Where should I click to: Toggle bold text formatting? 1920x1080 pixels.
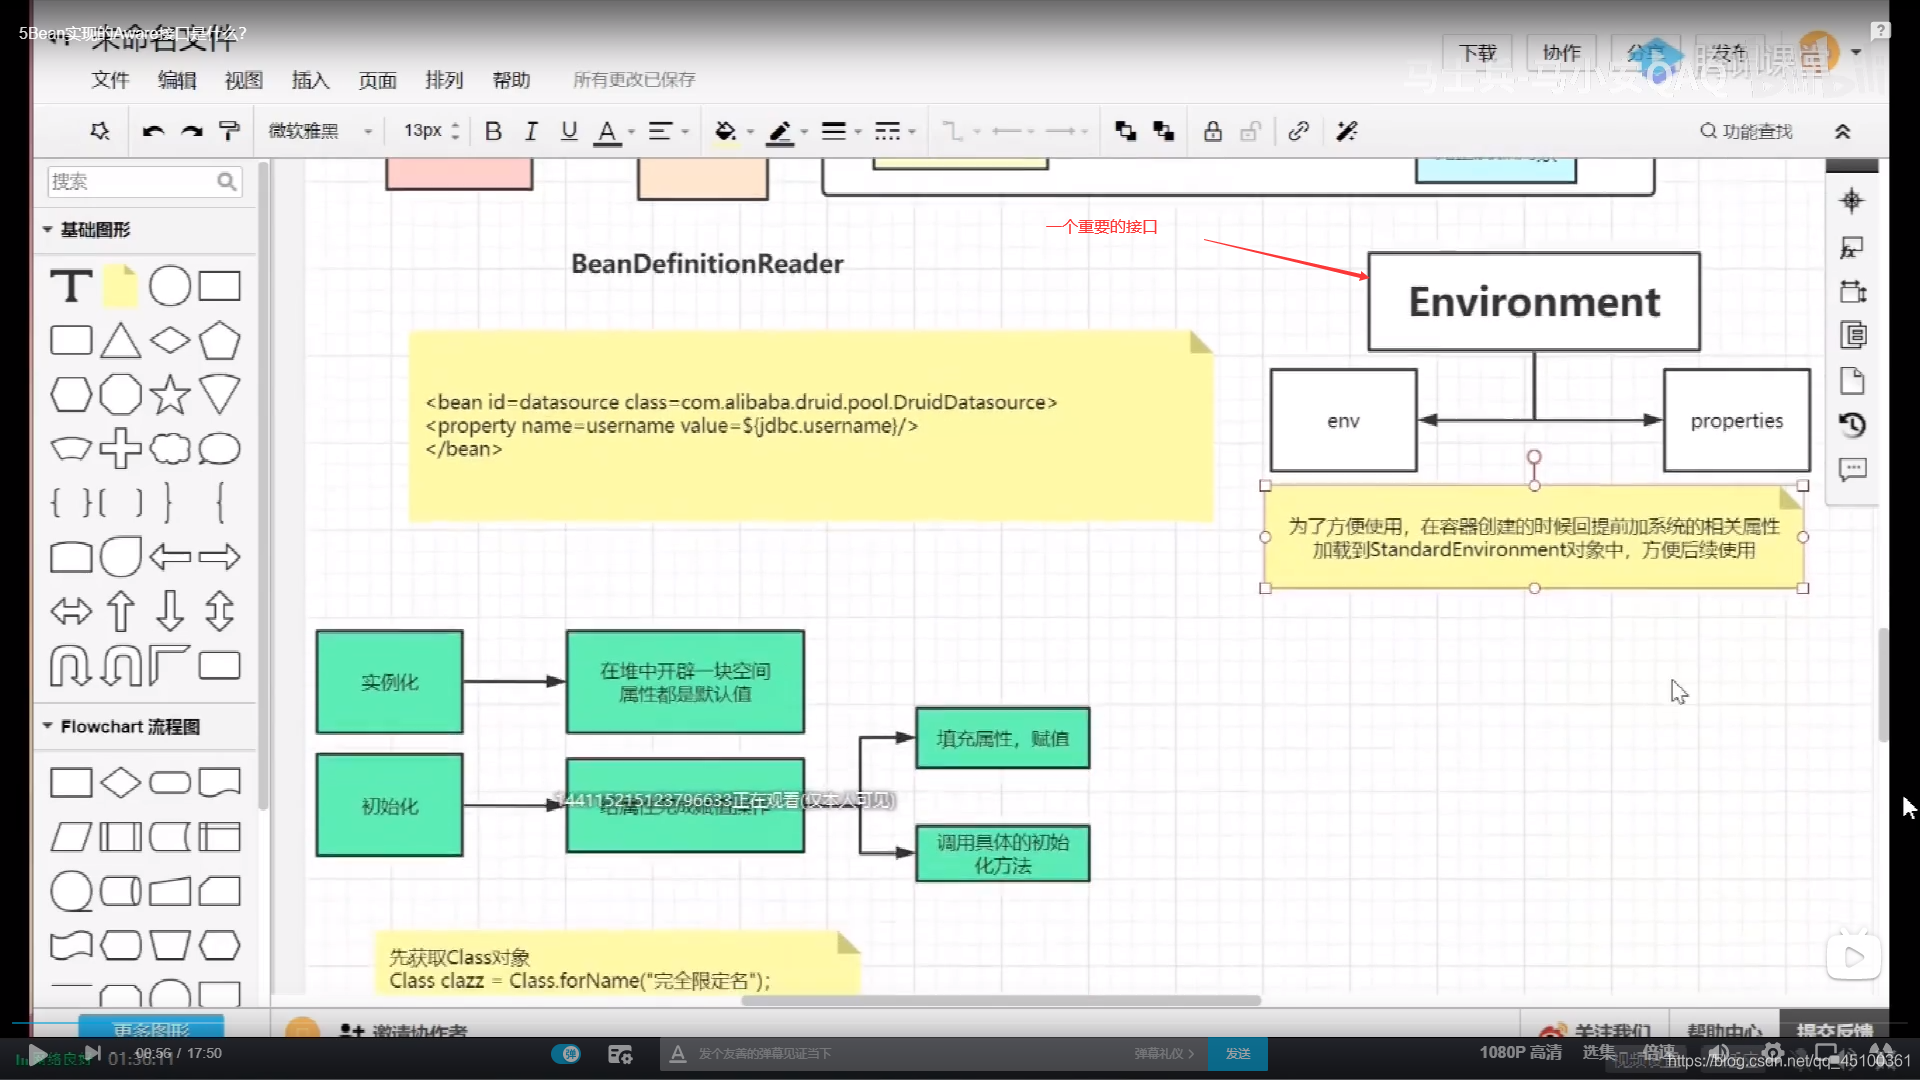click(x=493, y=131)
